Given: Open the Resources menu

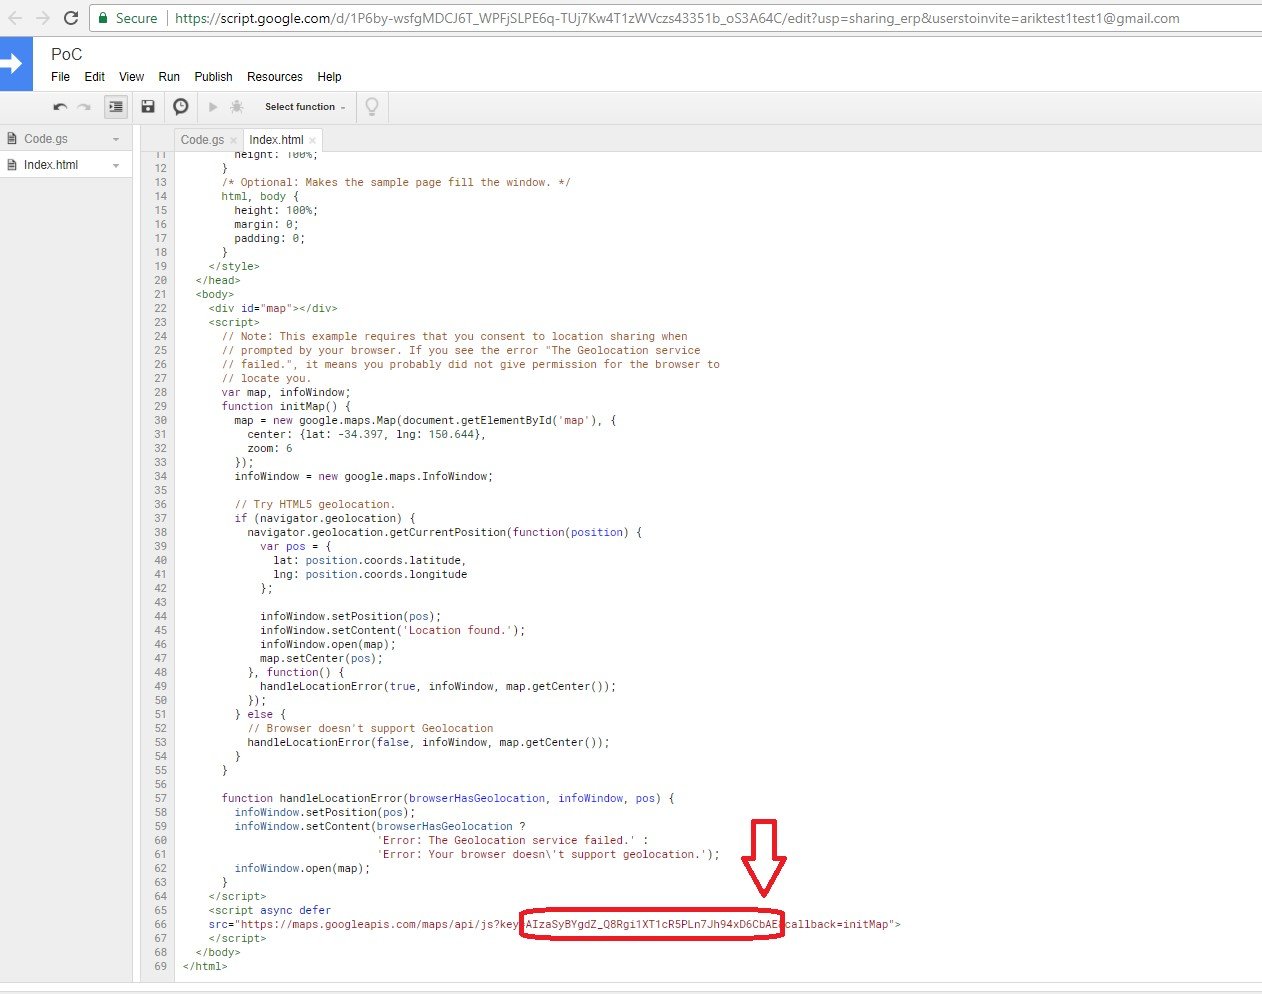Looking at the screenshot, I should point(275,77).
